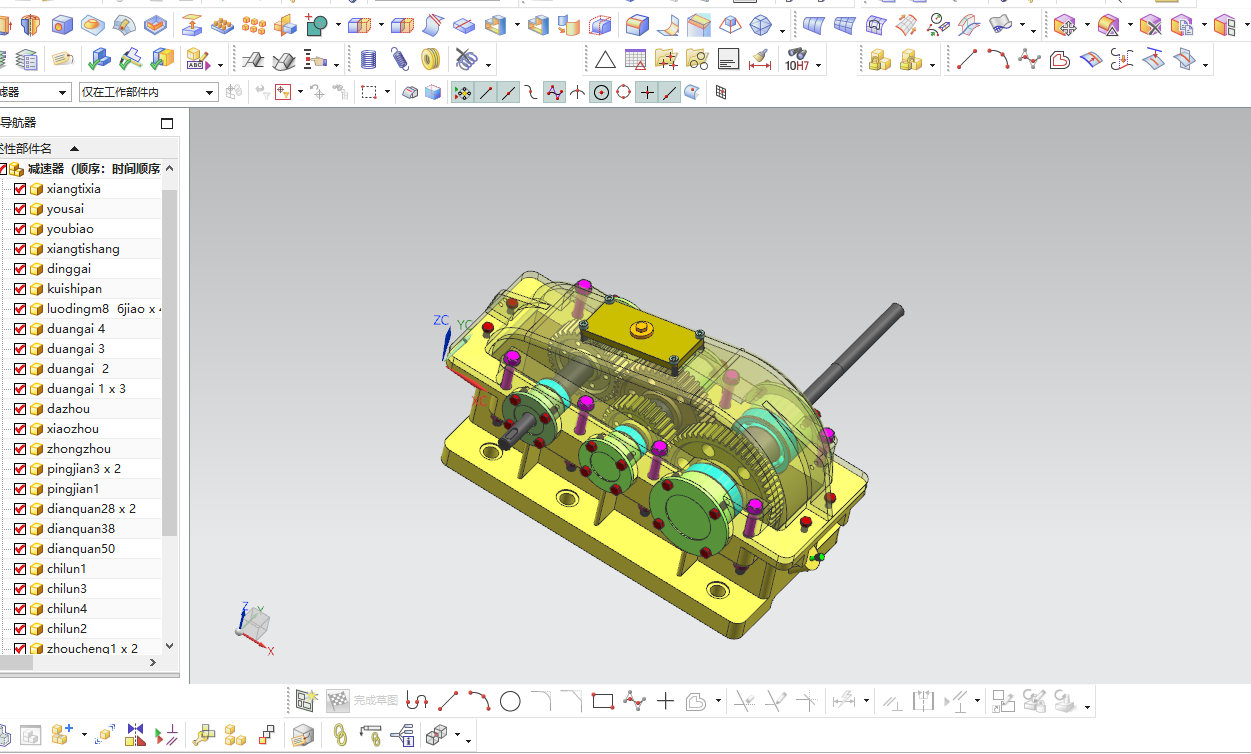Toggle visibility checkbox for youbiao
Image resolution: width=1251 pixels, height=754 pixels.
coord(20,229)
